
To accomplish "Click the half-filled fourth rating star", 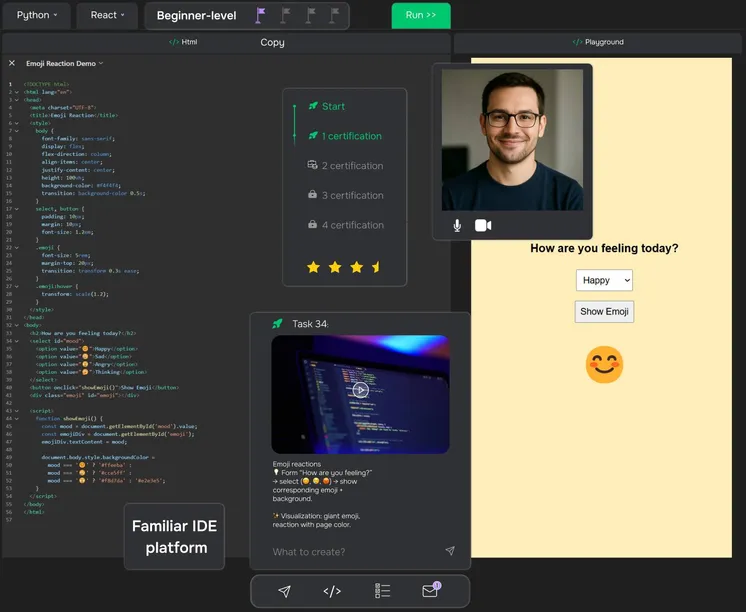I will point(376,267).
